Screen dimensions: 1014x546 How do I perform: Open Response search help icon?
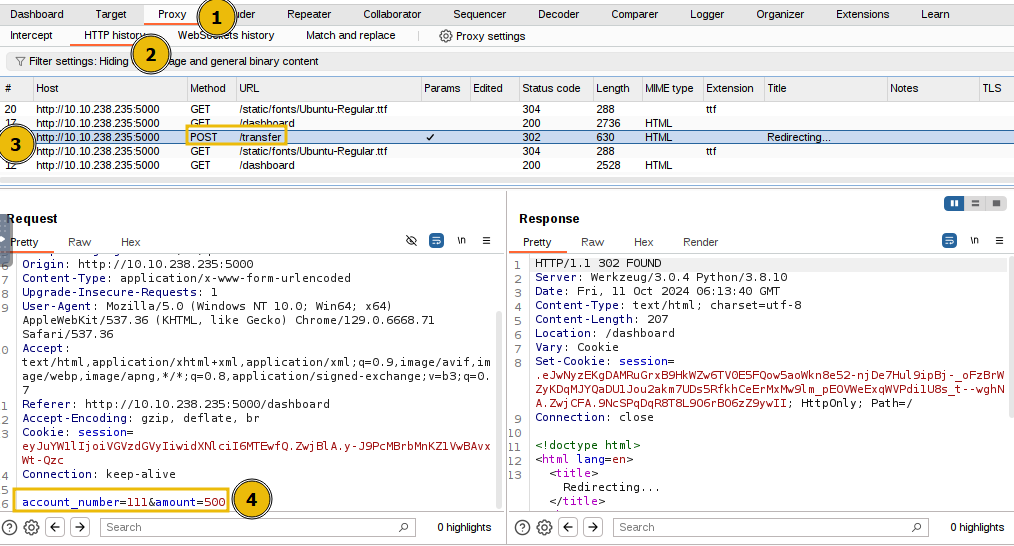pyautogui.click(x=522, y=527)
